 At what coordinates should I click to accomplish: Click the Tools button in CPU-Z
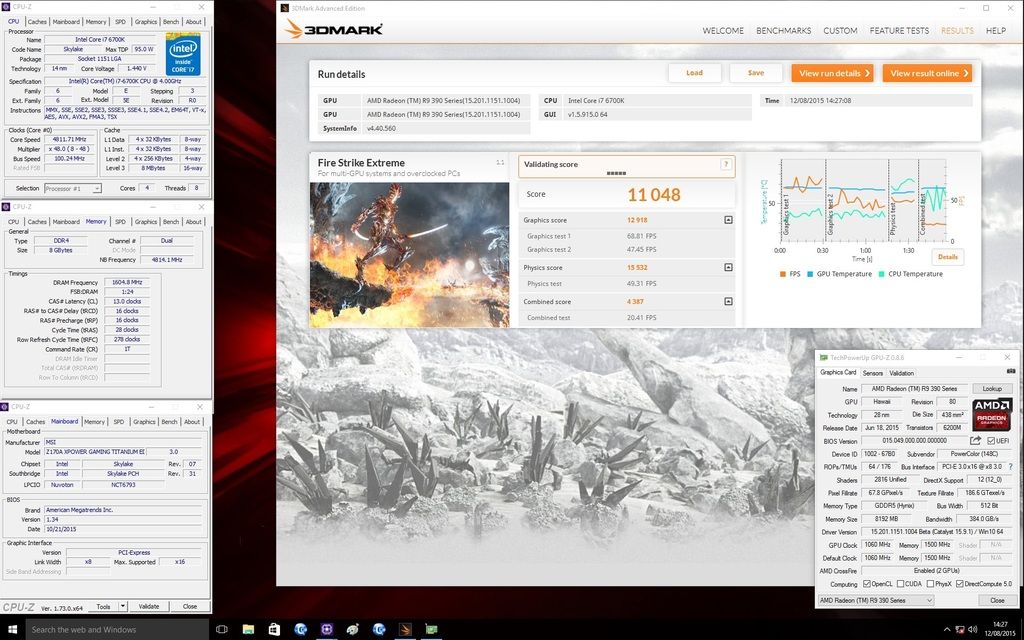[103, 606]
